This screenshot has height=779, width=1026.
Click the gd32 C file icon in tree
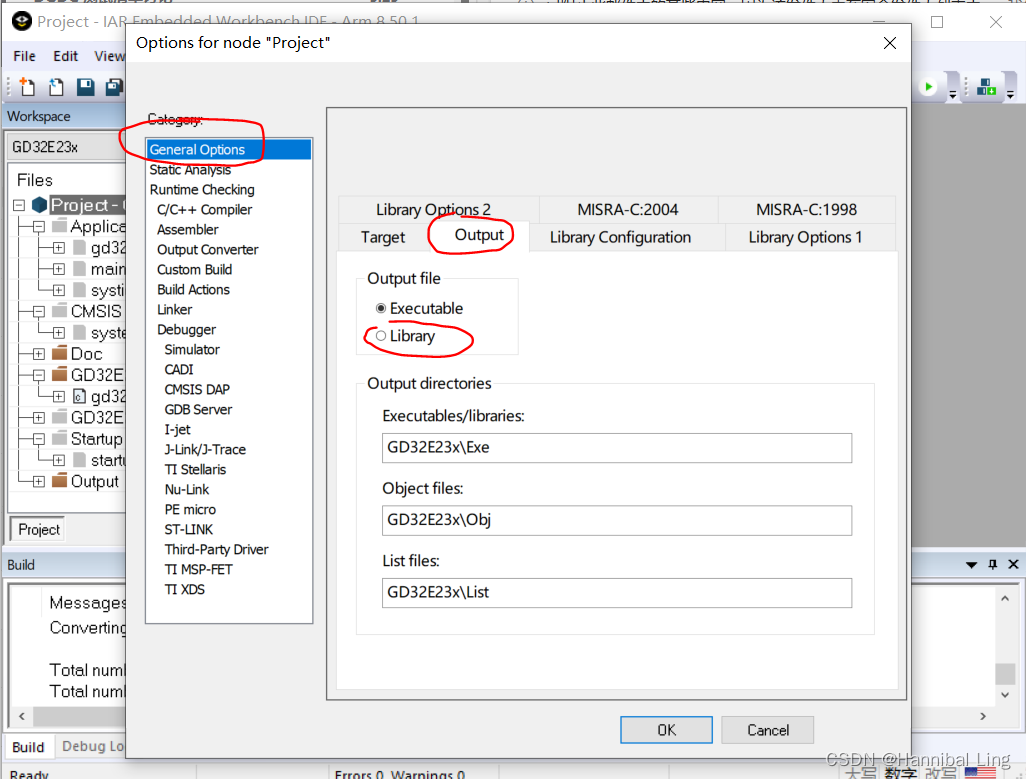click(x=79, y=396)
